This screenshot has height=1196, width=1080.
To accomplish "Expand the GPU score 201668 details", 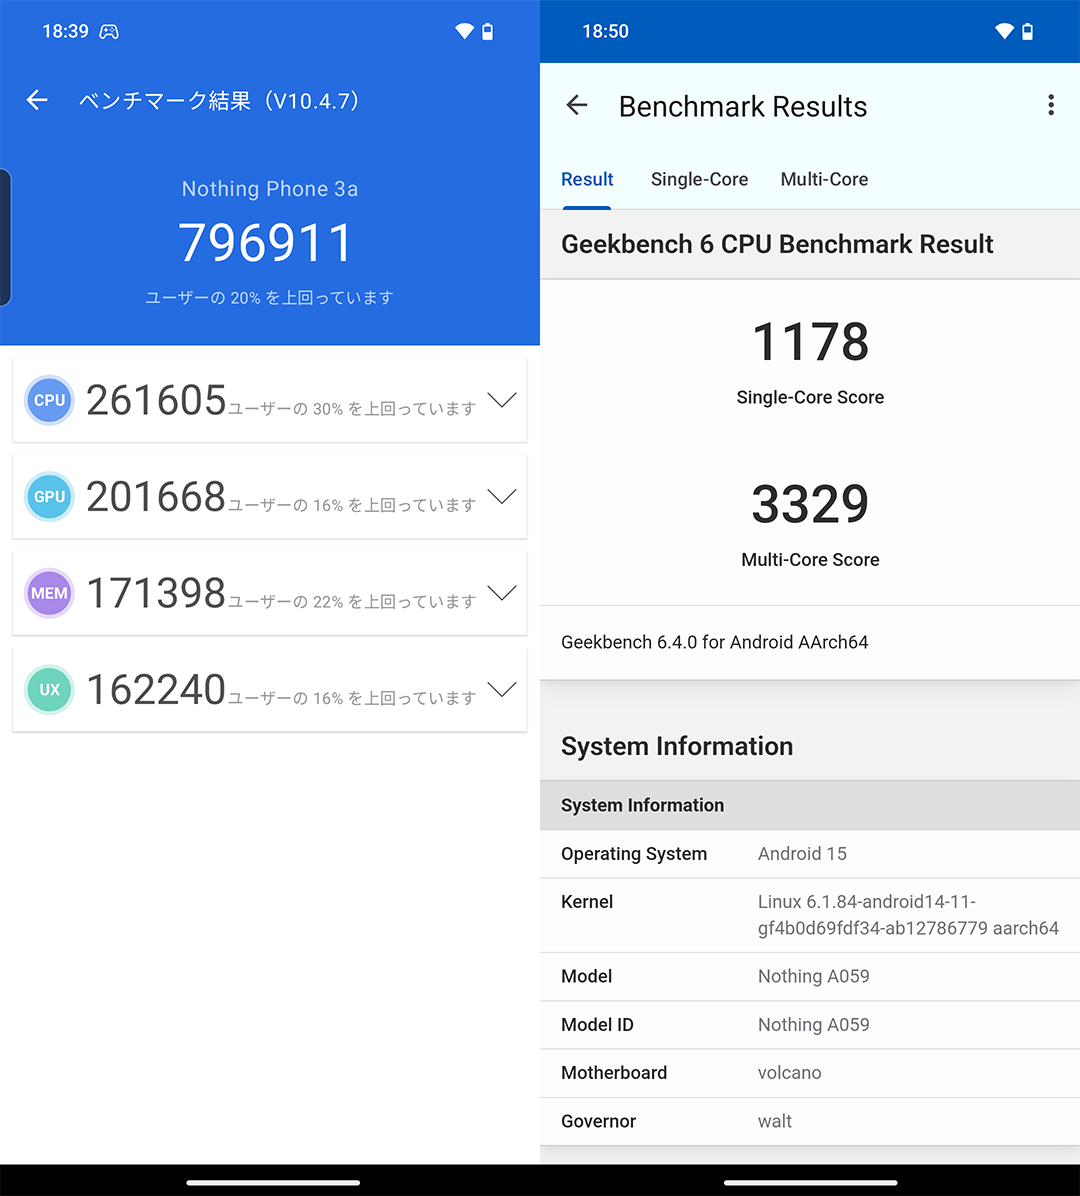I will [502, 497].
